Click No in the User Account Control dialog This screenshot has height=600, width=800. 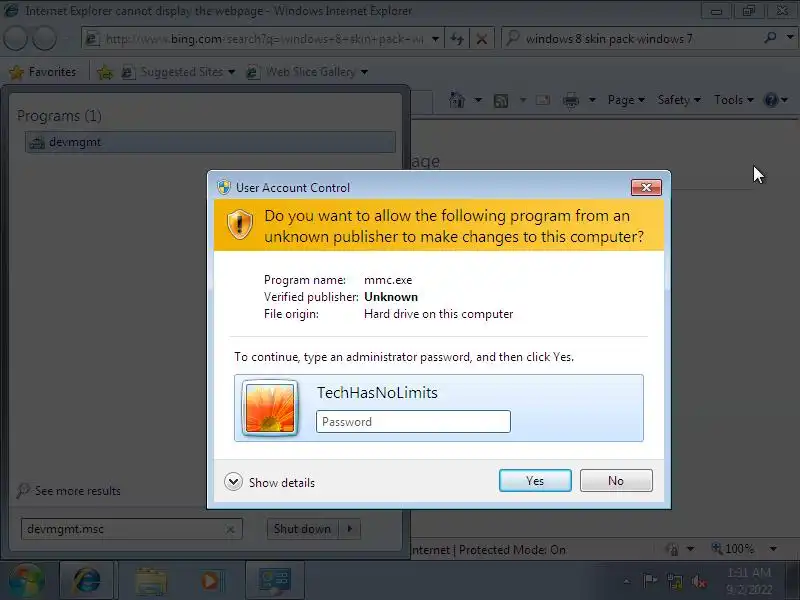[x=616, y=481]
